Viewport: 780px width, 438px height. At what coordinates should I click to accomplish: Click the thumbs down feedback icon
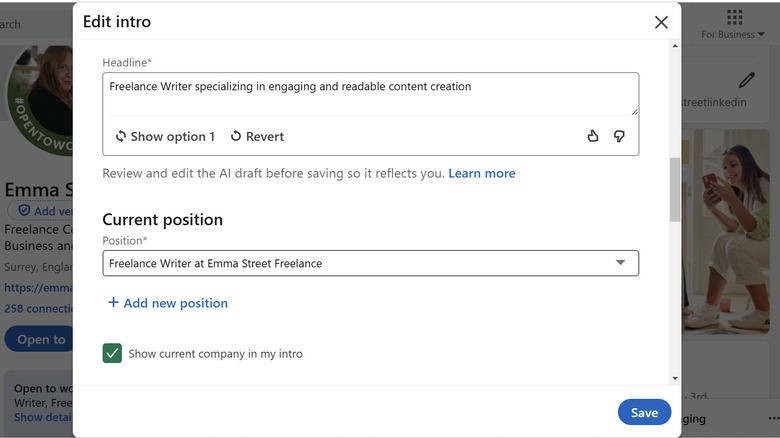coord(619,136)
